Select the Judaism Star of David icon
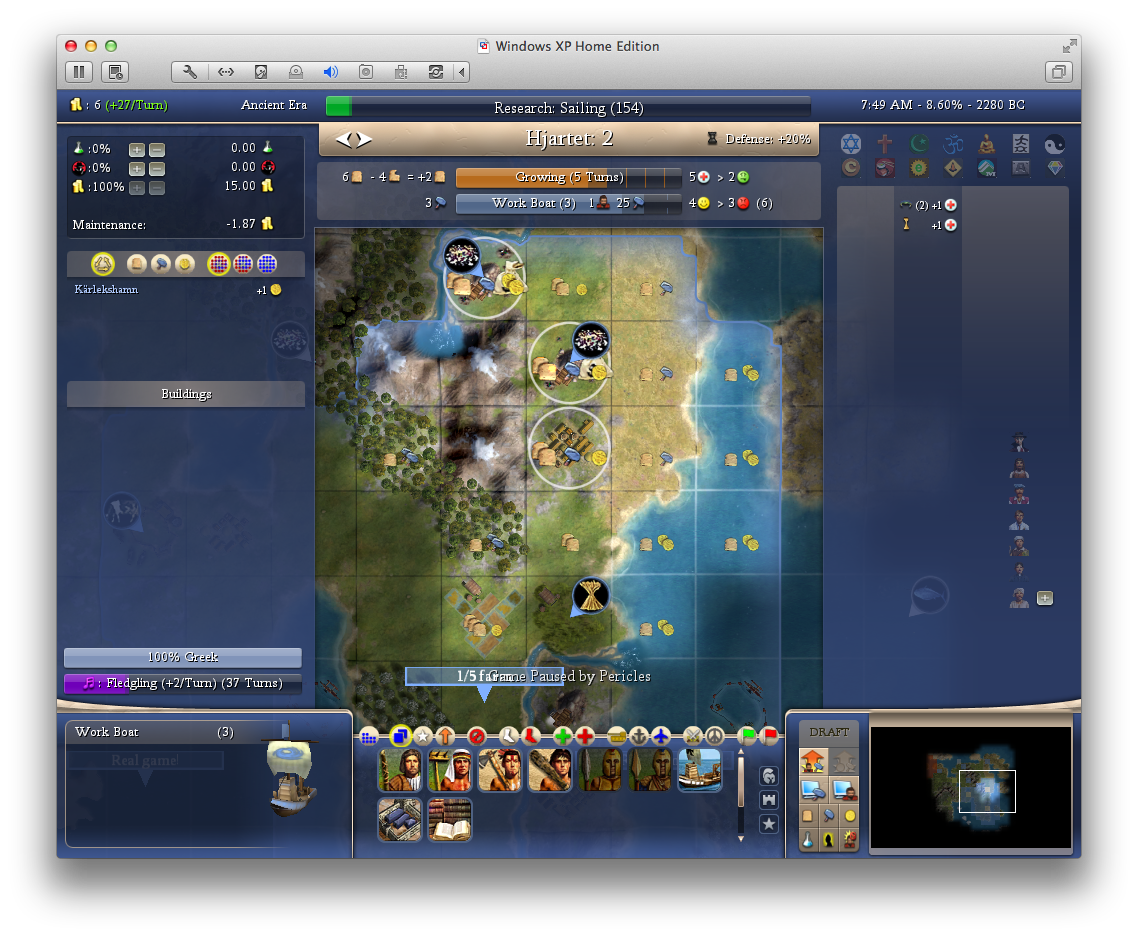Screen dimensions: 1138x937 [851, 144]
